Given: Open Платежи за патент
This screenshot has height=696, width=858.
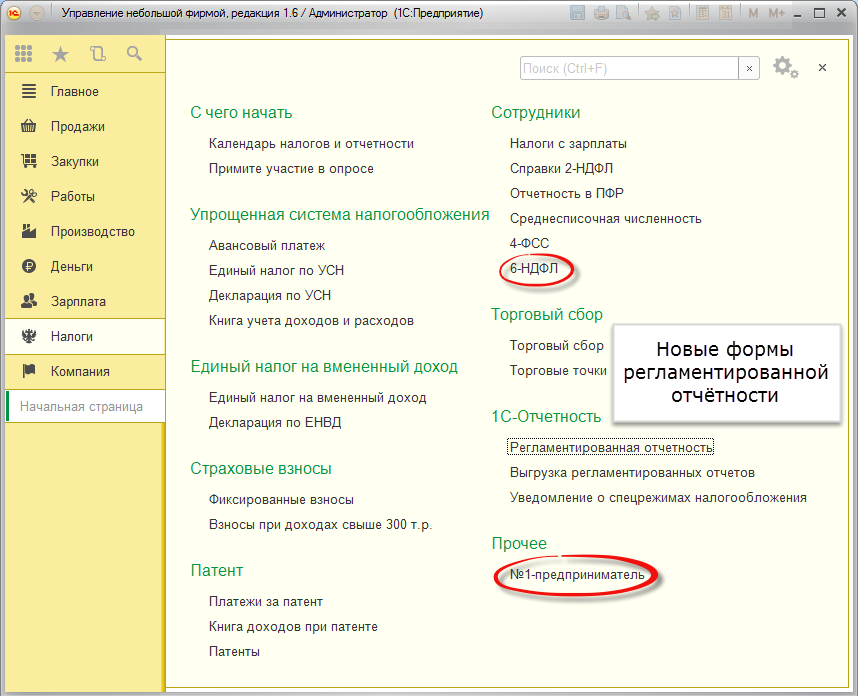Looking at the screenshot, I should (x=266, y=601).
